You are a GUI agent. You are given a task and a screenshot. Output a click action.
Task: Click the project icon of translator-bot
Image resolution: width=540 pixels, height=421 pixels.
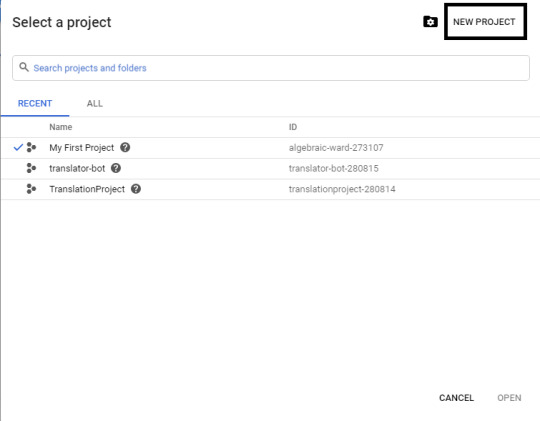pos(31,168)
